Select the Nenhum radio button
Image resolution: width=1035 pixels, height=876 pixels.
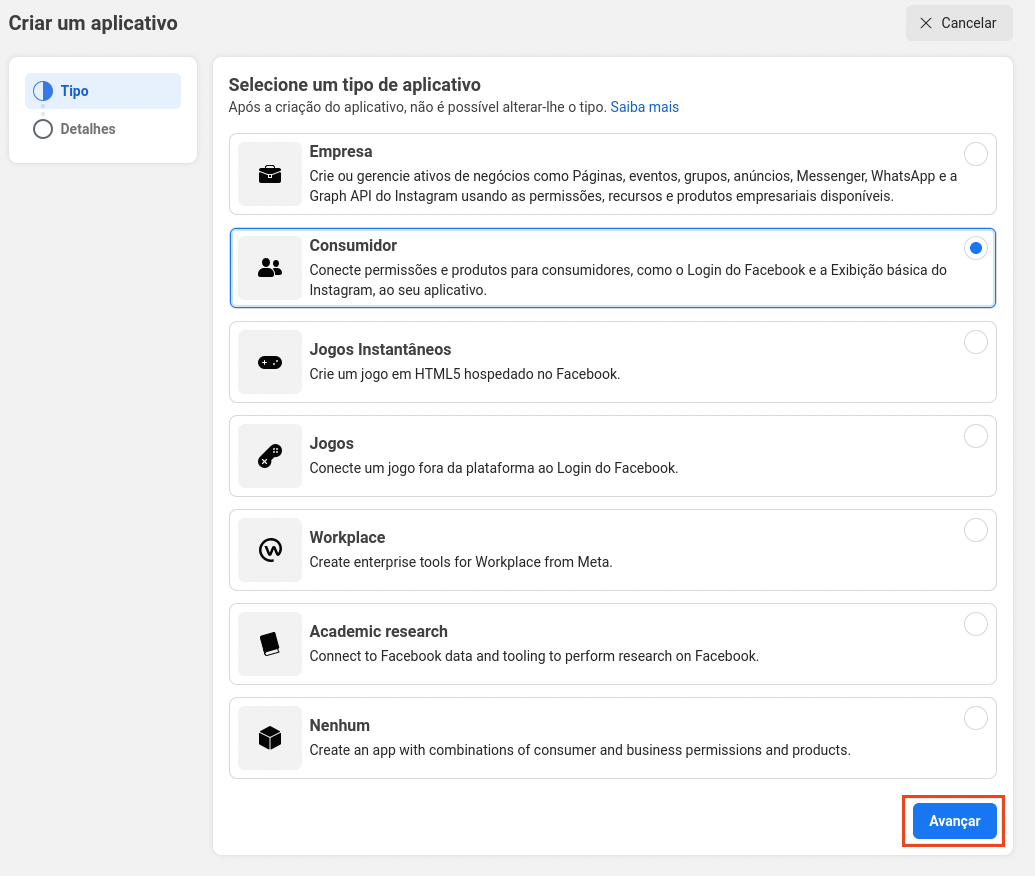click(976, 718)
